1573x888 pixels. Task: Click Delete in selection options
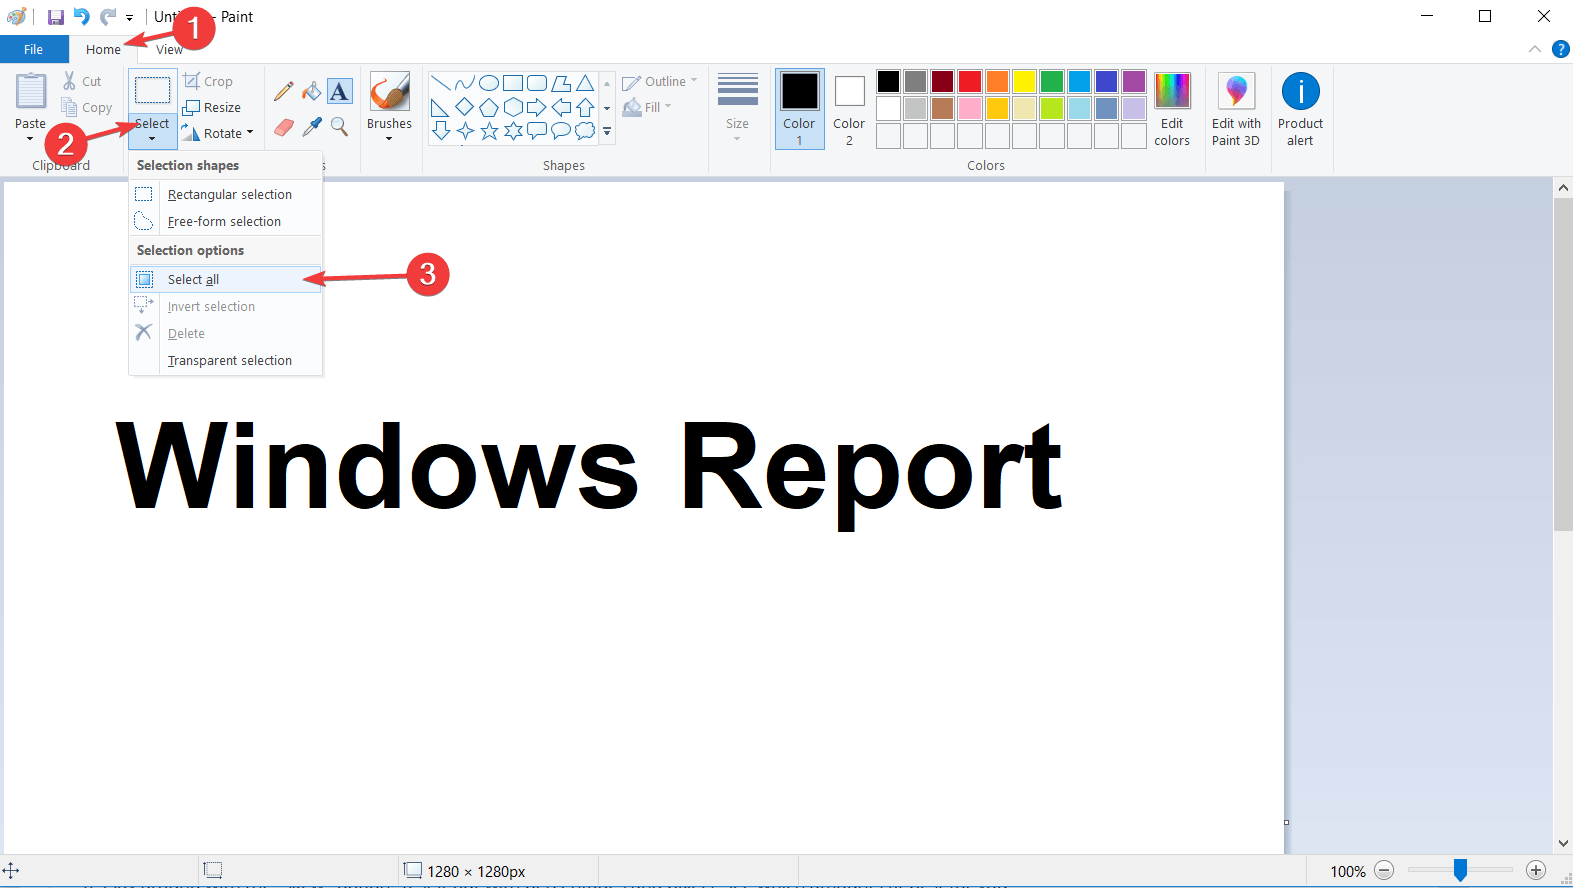[226, 334]
